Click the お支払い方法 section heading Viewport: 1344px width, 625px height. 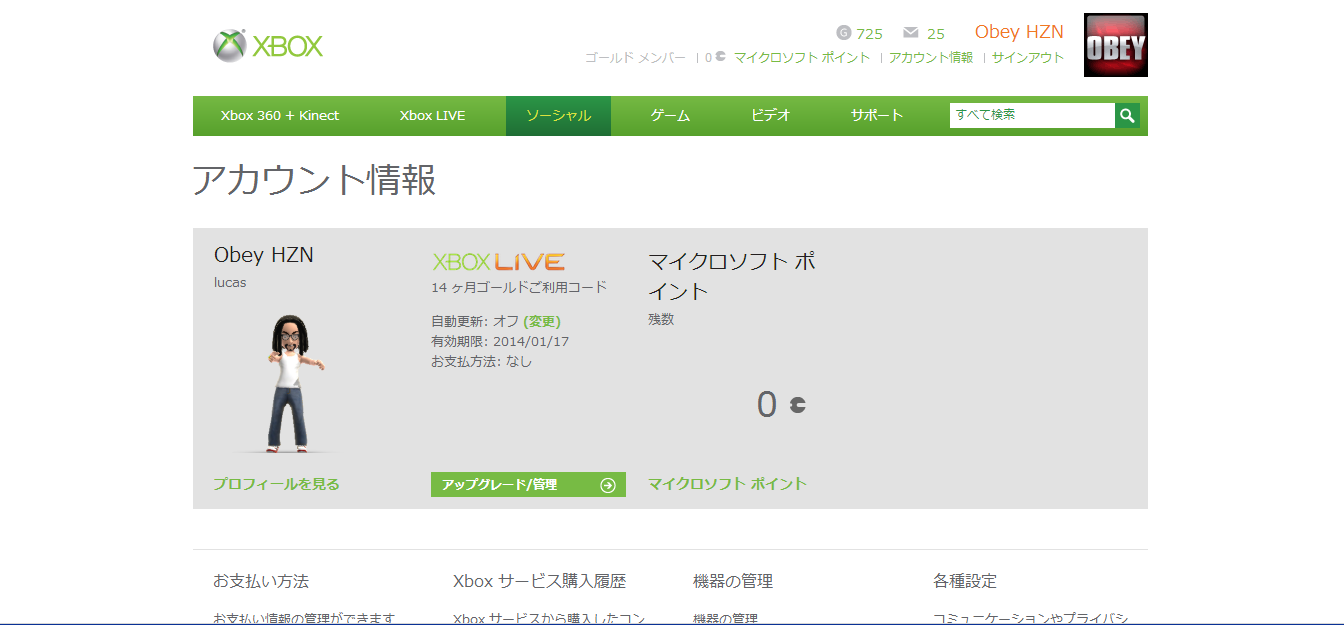pos(261,581)
